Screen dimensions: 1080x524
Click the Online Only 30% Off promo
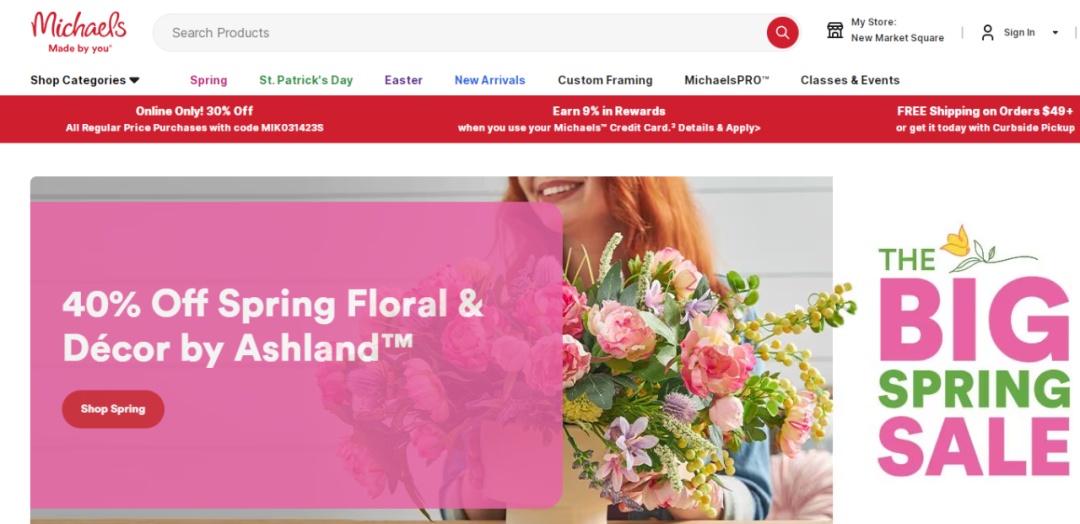click(x=194, y=119)
